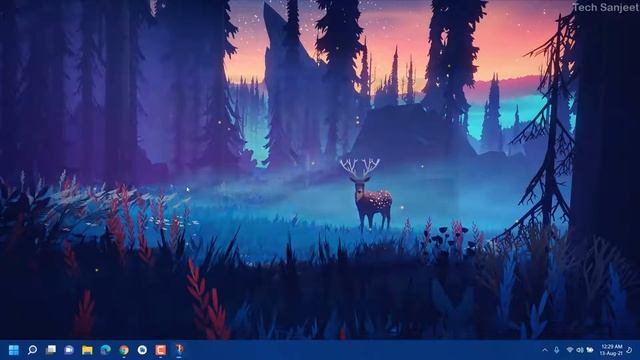Click the moon focus assist icon

tap(630, 350)
